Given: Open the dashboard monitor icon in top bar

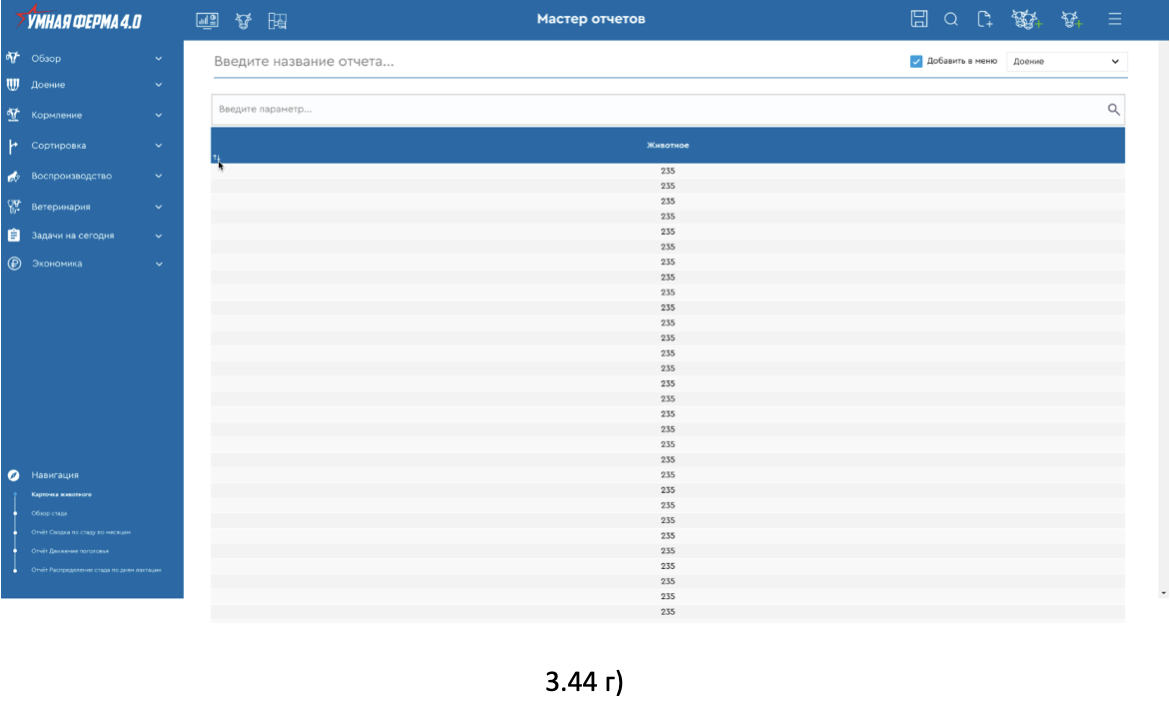Looking at the screenshot, I should point(207,20).
